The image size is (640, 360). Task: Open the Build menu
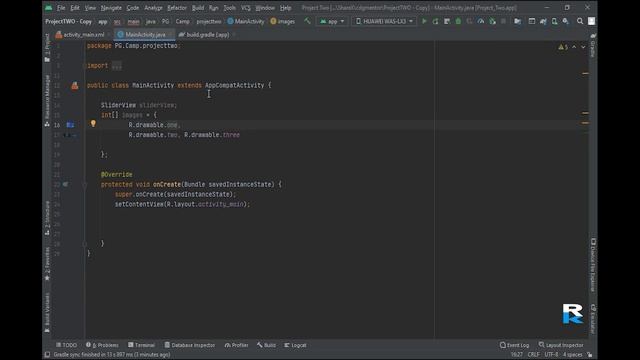coord(198,8)
